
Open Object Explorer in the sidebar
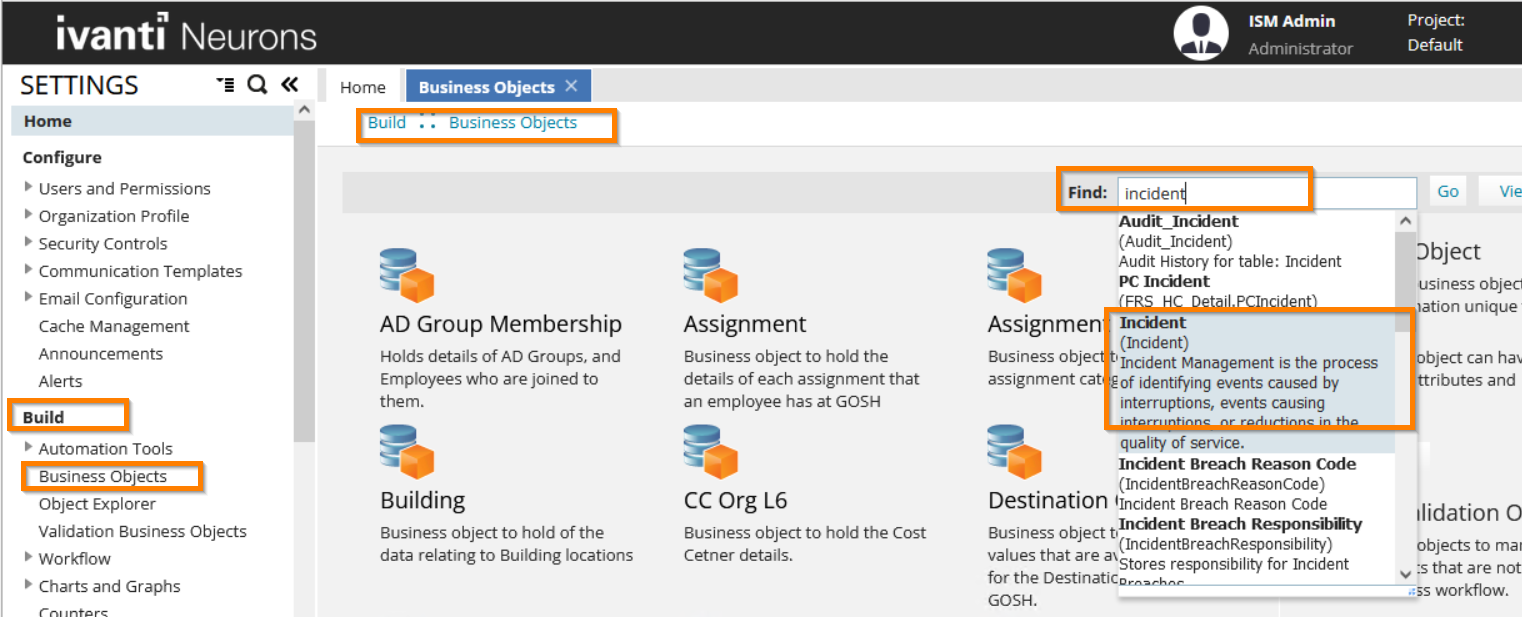pyautogui.click(x=97, y=504)
